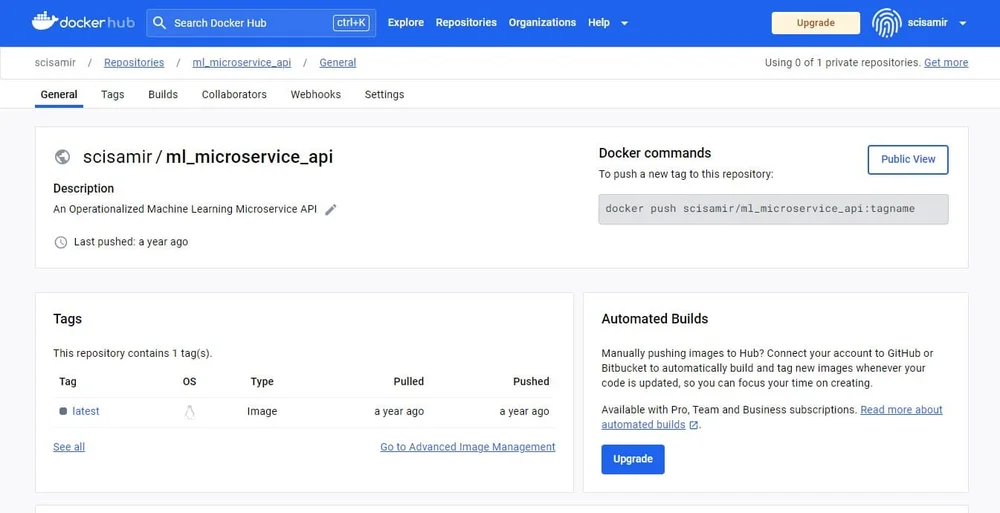
Task: Open the Webhooks tab
Action: [x=316, y=94]
